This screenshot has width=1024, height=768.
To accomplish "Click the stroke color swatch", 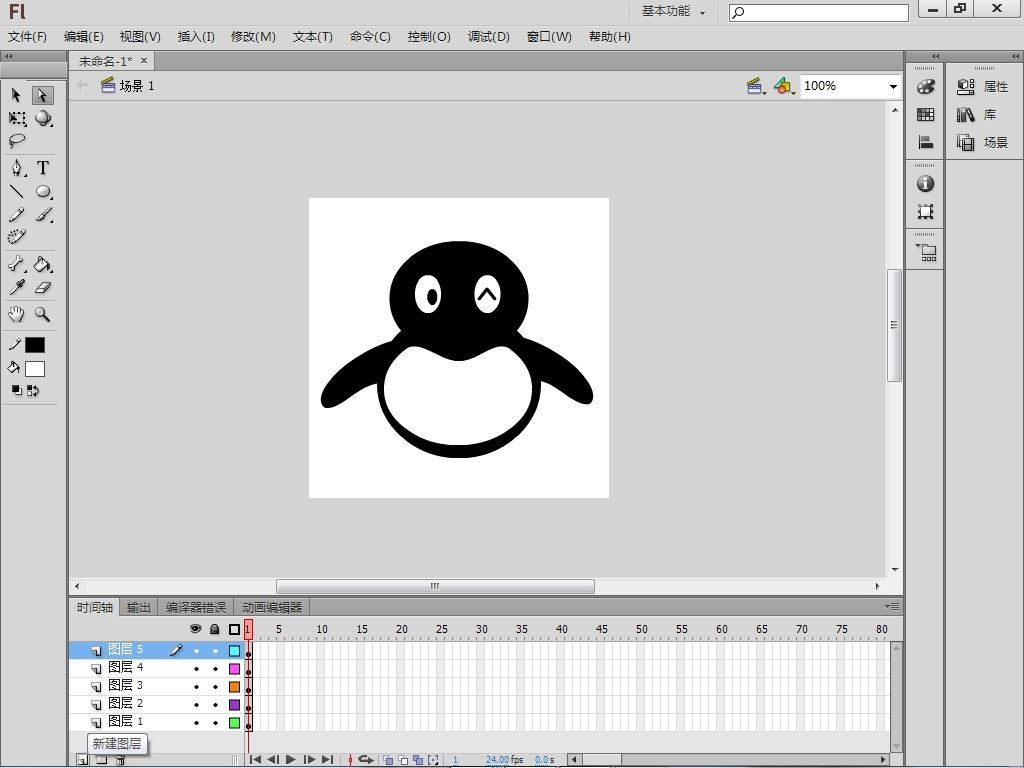I will [x=35, y=345].
